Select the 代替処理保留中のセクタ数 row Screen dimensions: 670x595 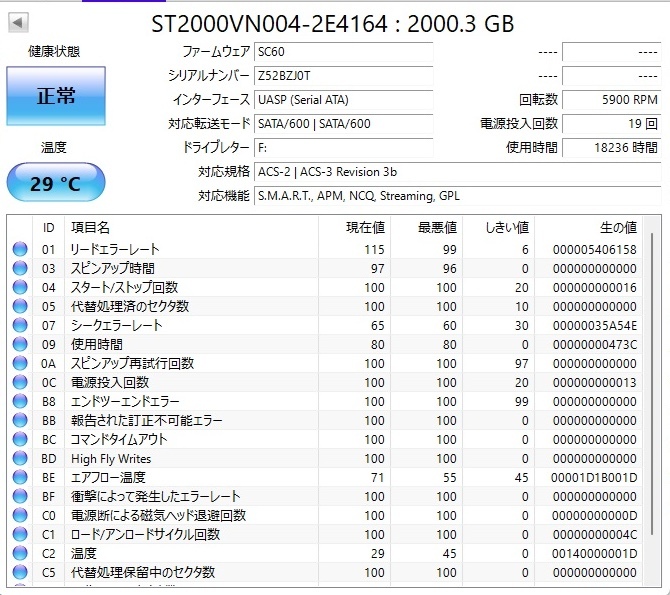tap(325, 572)
